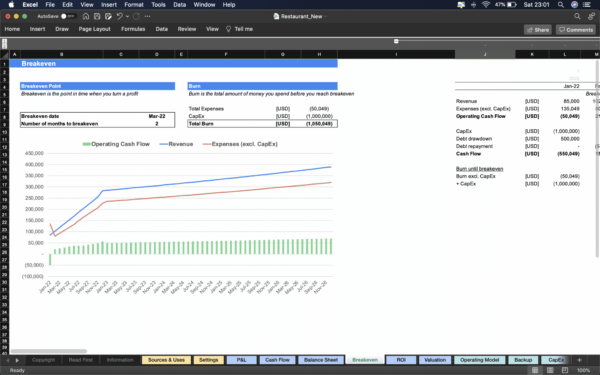600x375 pixels.
Task: Undo the last action
Action: pos(119,16)
